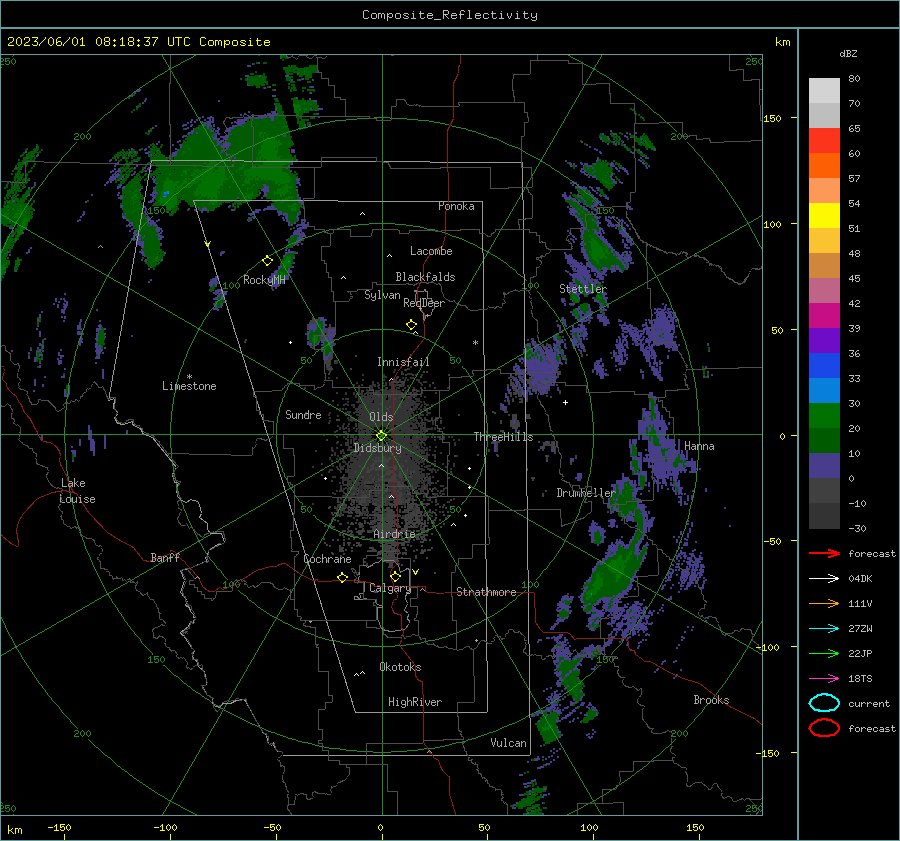Click the yellow diamond marker beside RockyMH
This screenshot has width=900, height=841.
[267, 261]
